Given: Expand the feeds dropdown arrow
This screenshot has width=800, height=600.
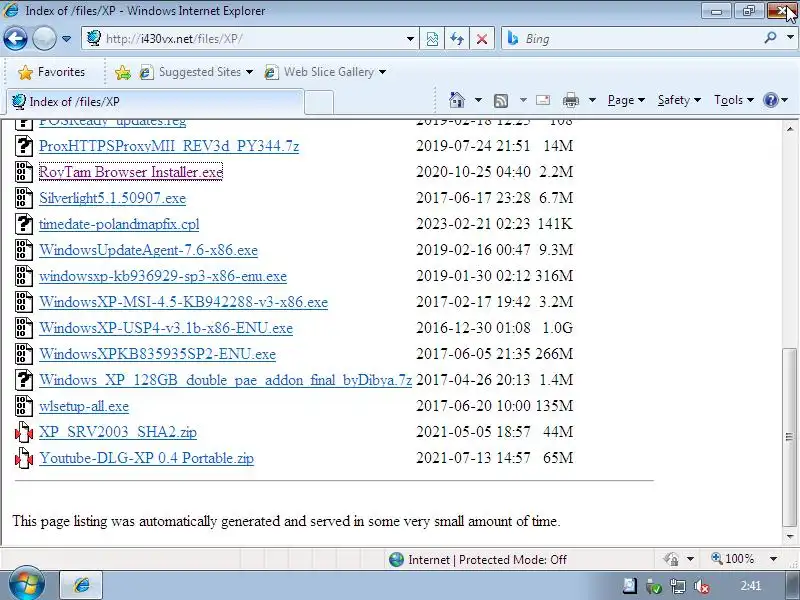Looking at the screenshot, I should coord(523,100).
